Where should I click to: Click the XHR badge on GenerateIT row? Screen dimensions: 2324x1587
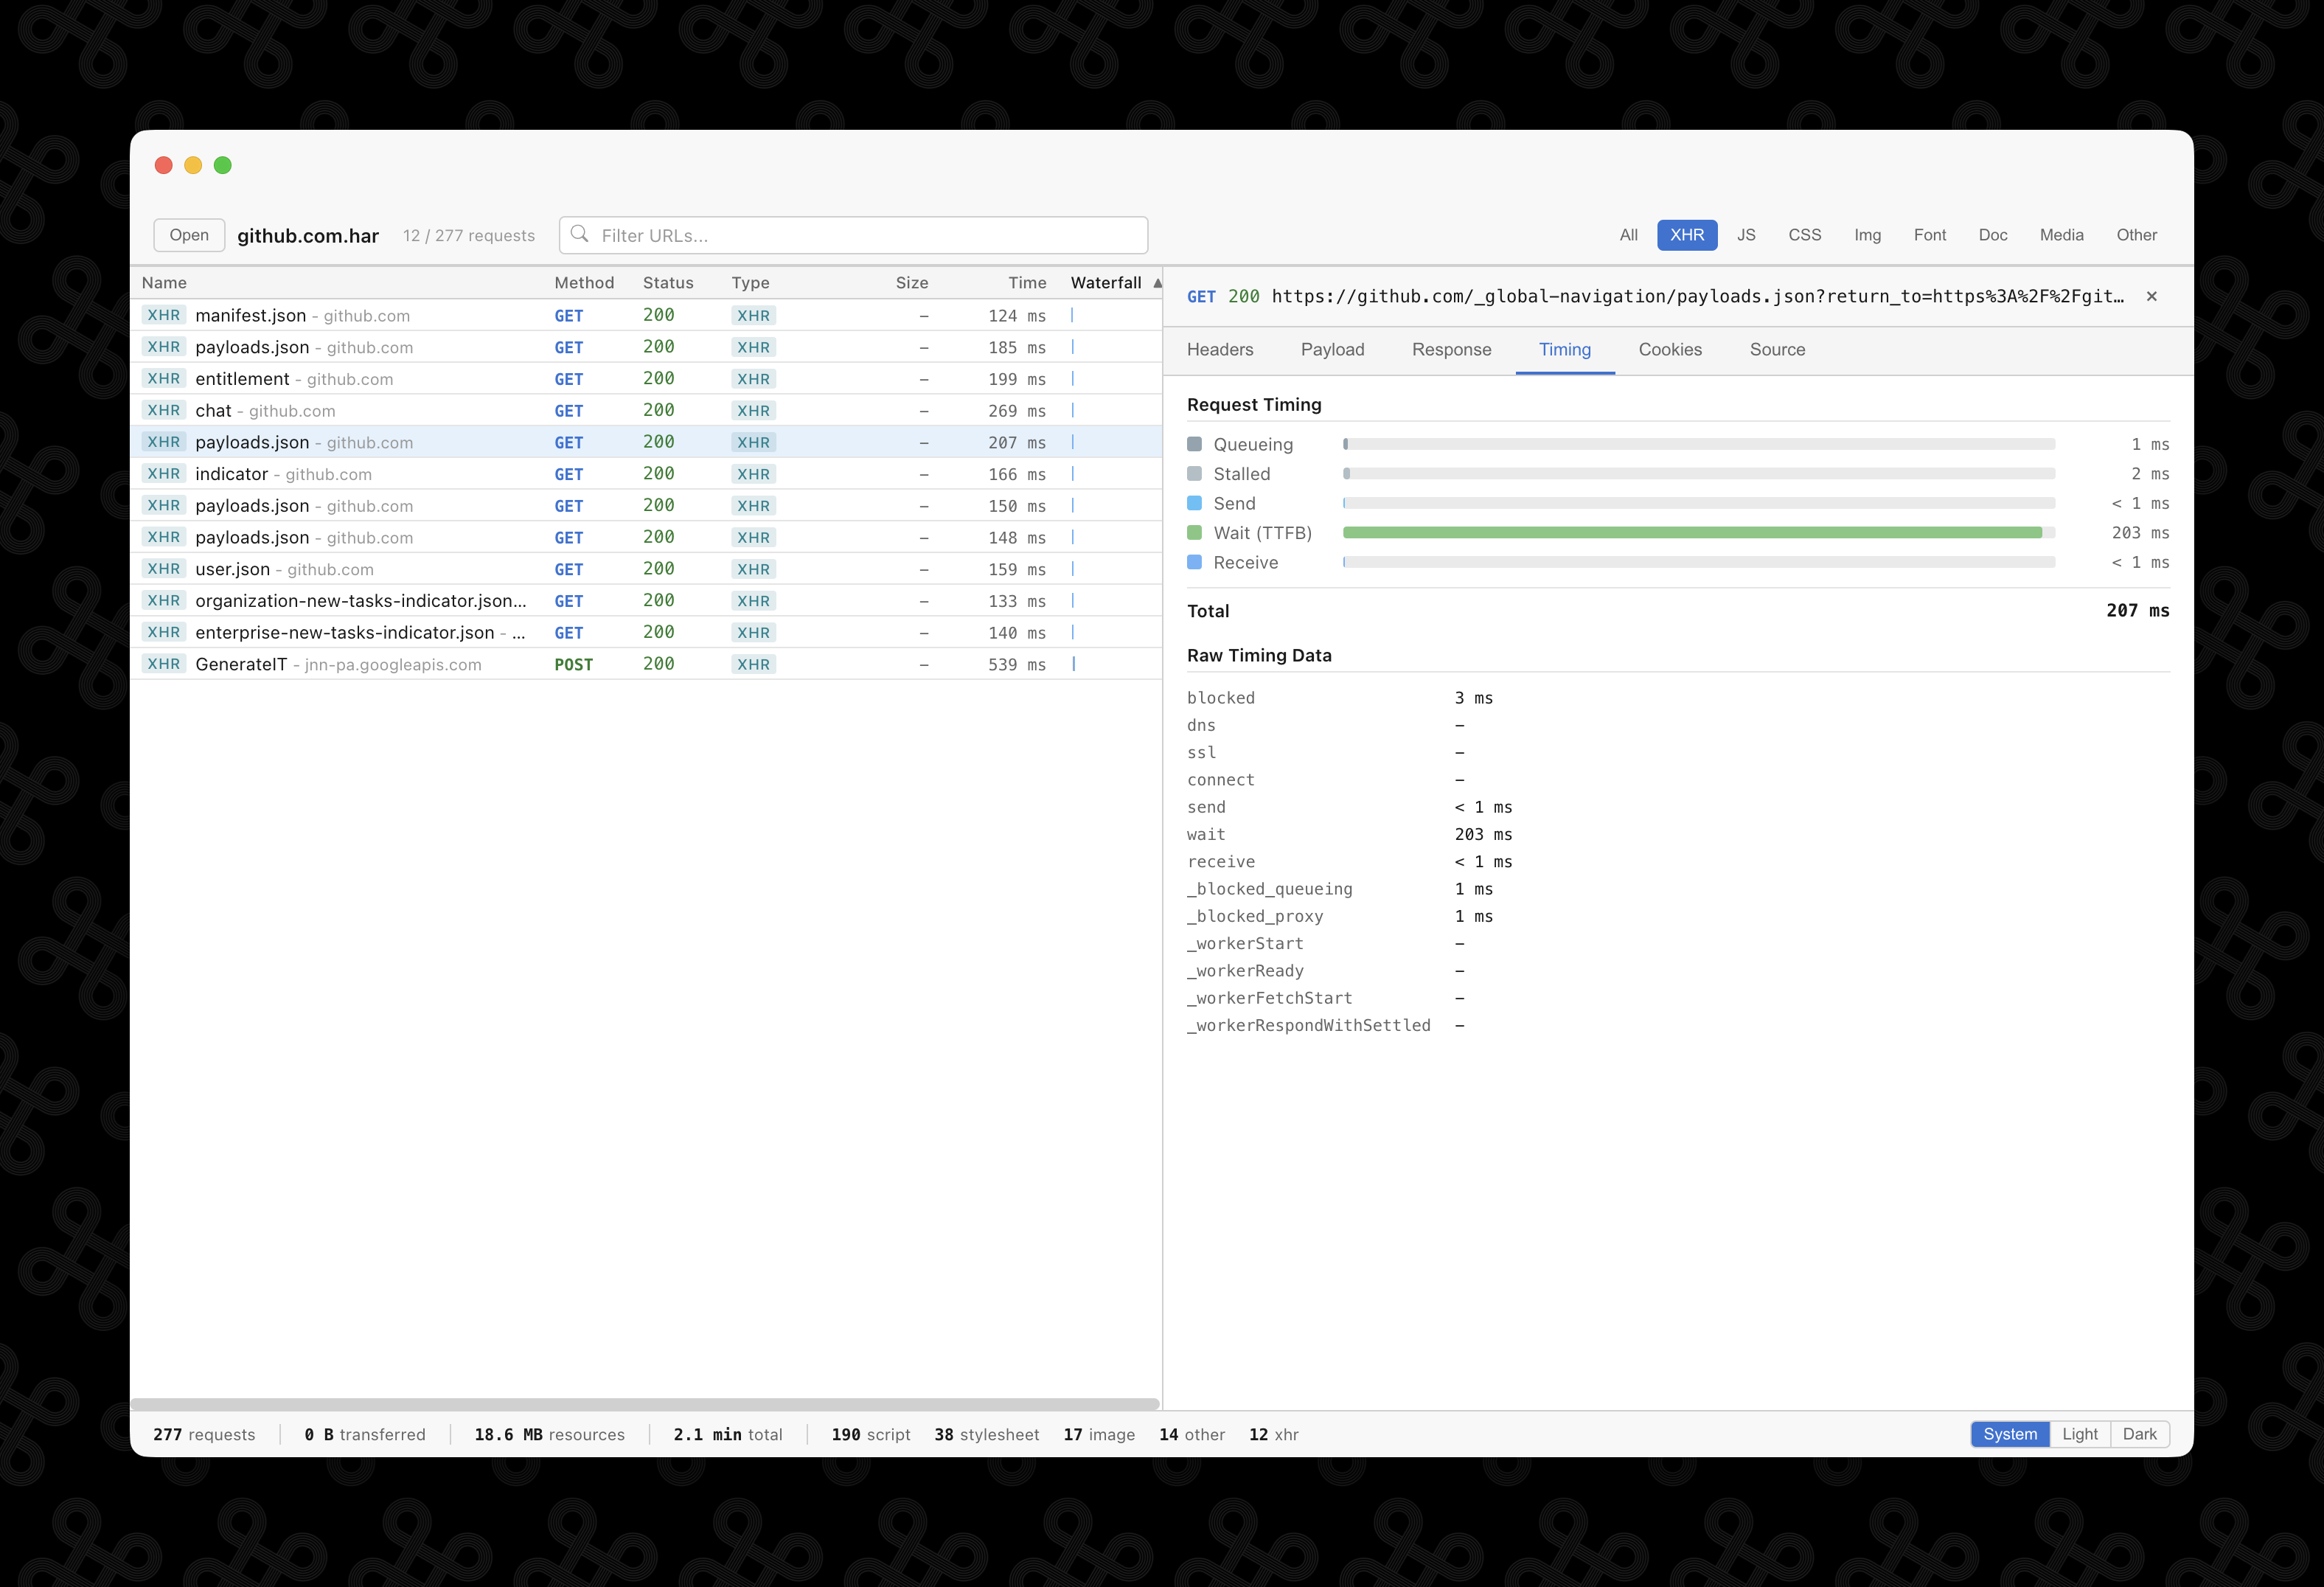163,664
